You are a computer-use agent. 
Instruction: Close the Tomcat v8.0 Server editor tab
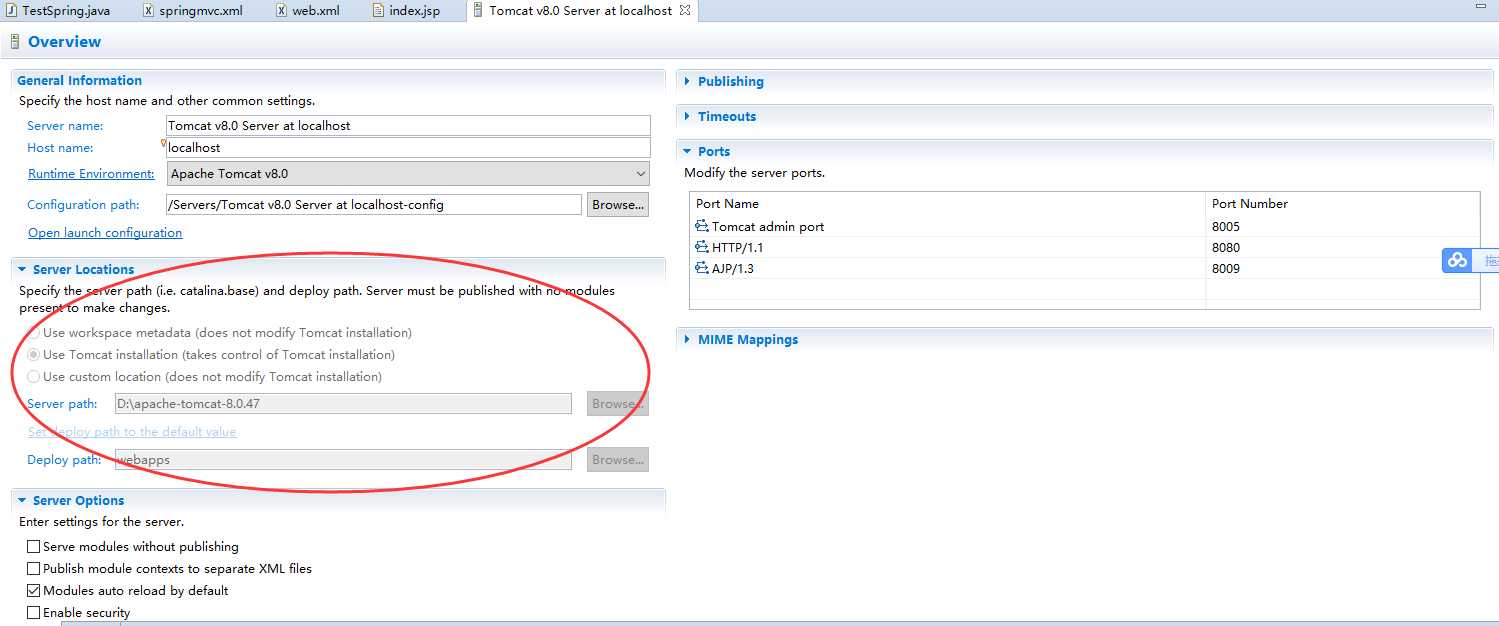(684, 11)
